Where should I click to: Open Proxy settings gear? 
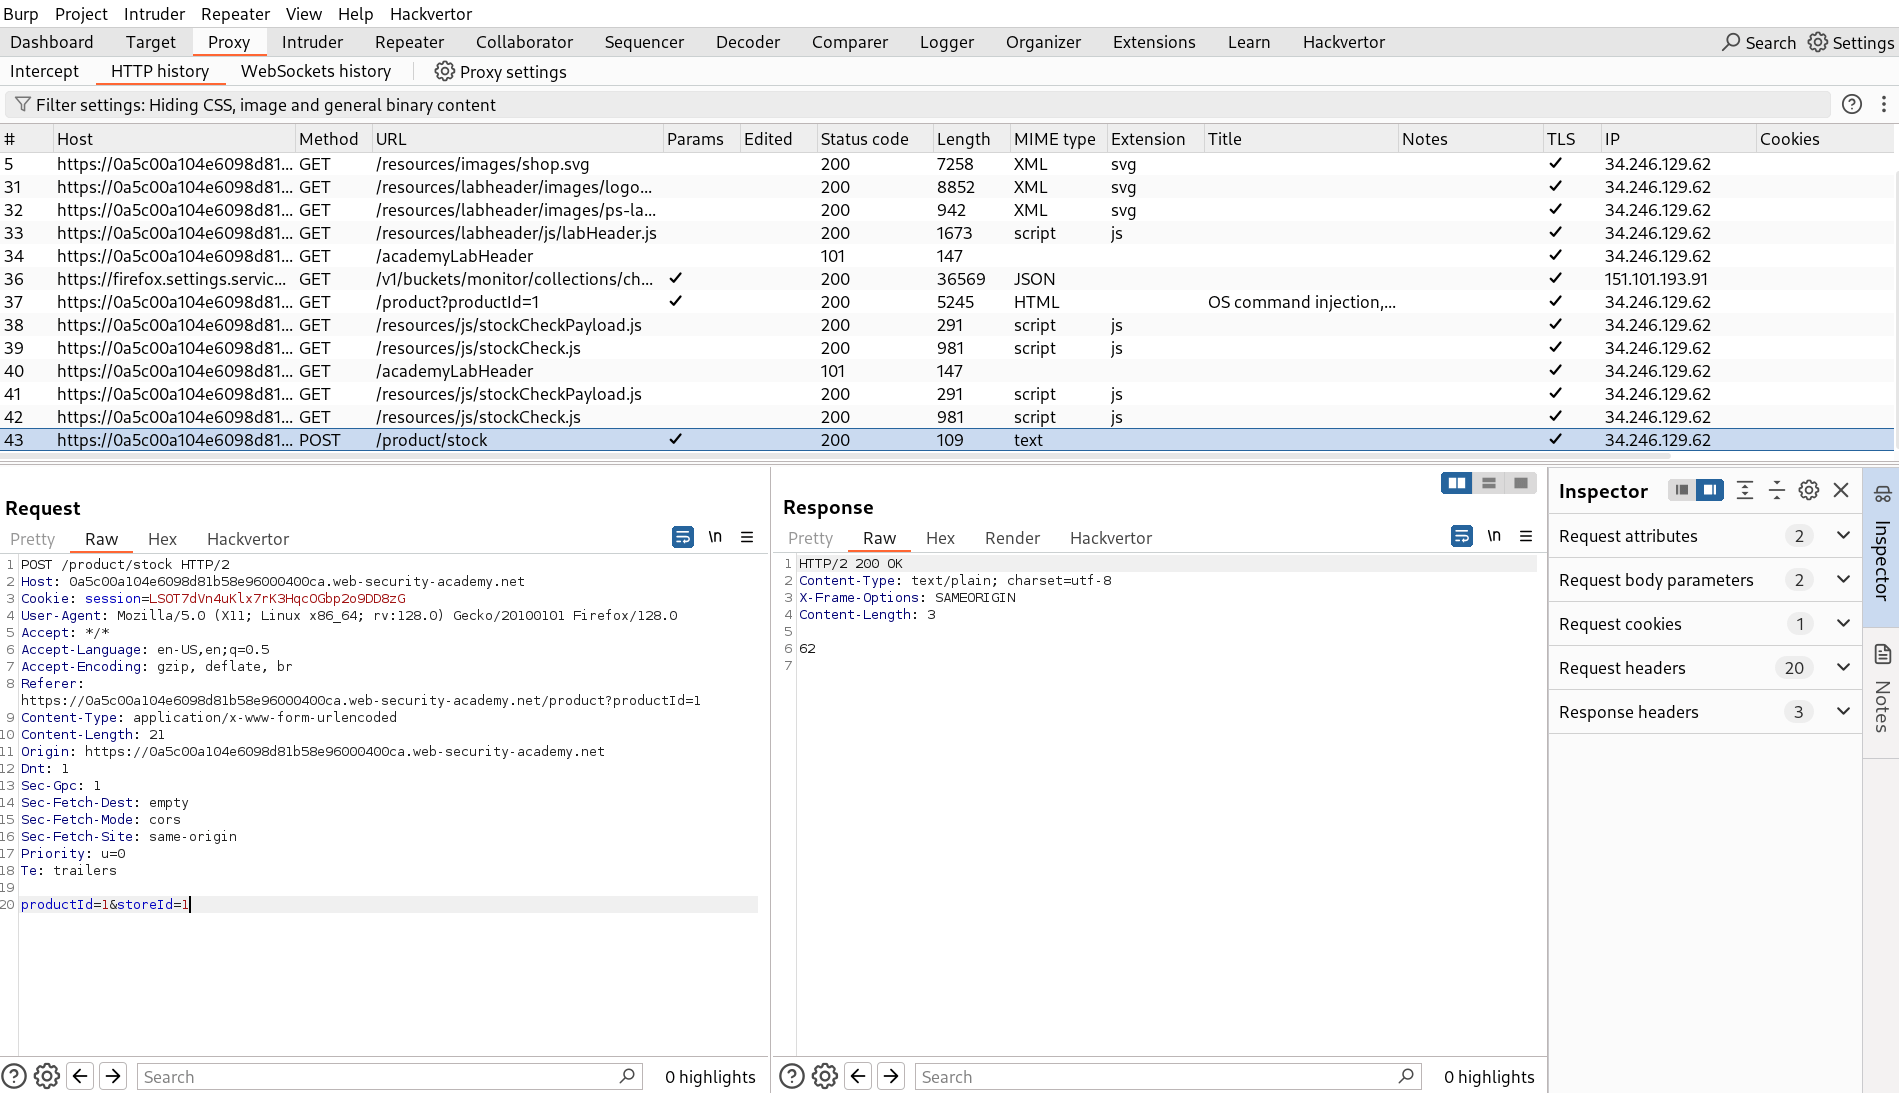(x=444, y=71)
